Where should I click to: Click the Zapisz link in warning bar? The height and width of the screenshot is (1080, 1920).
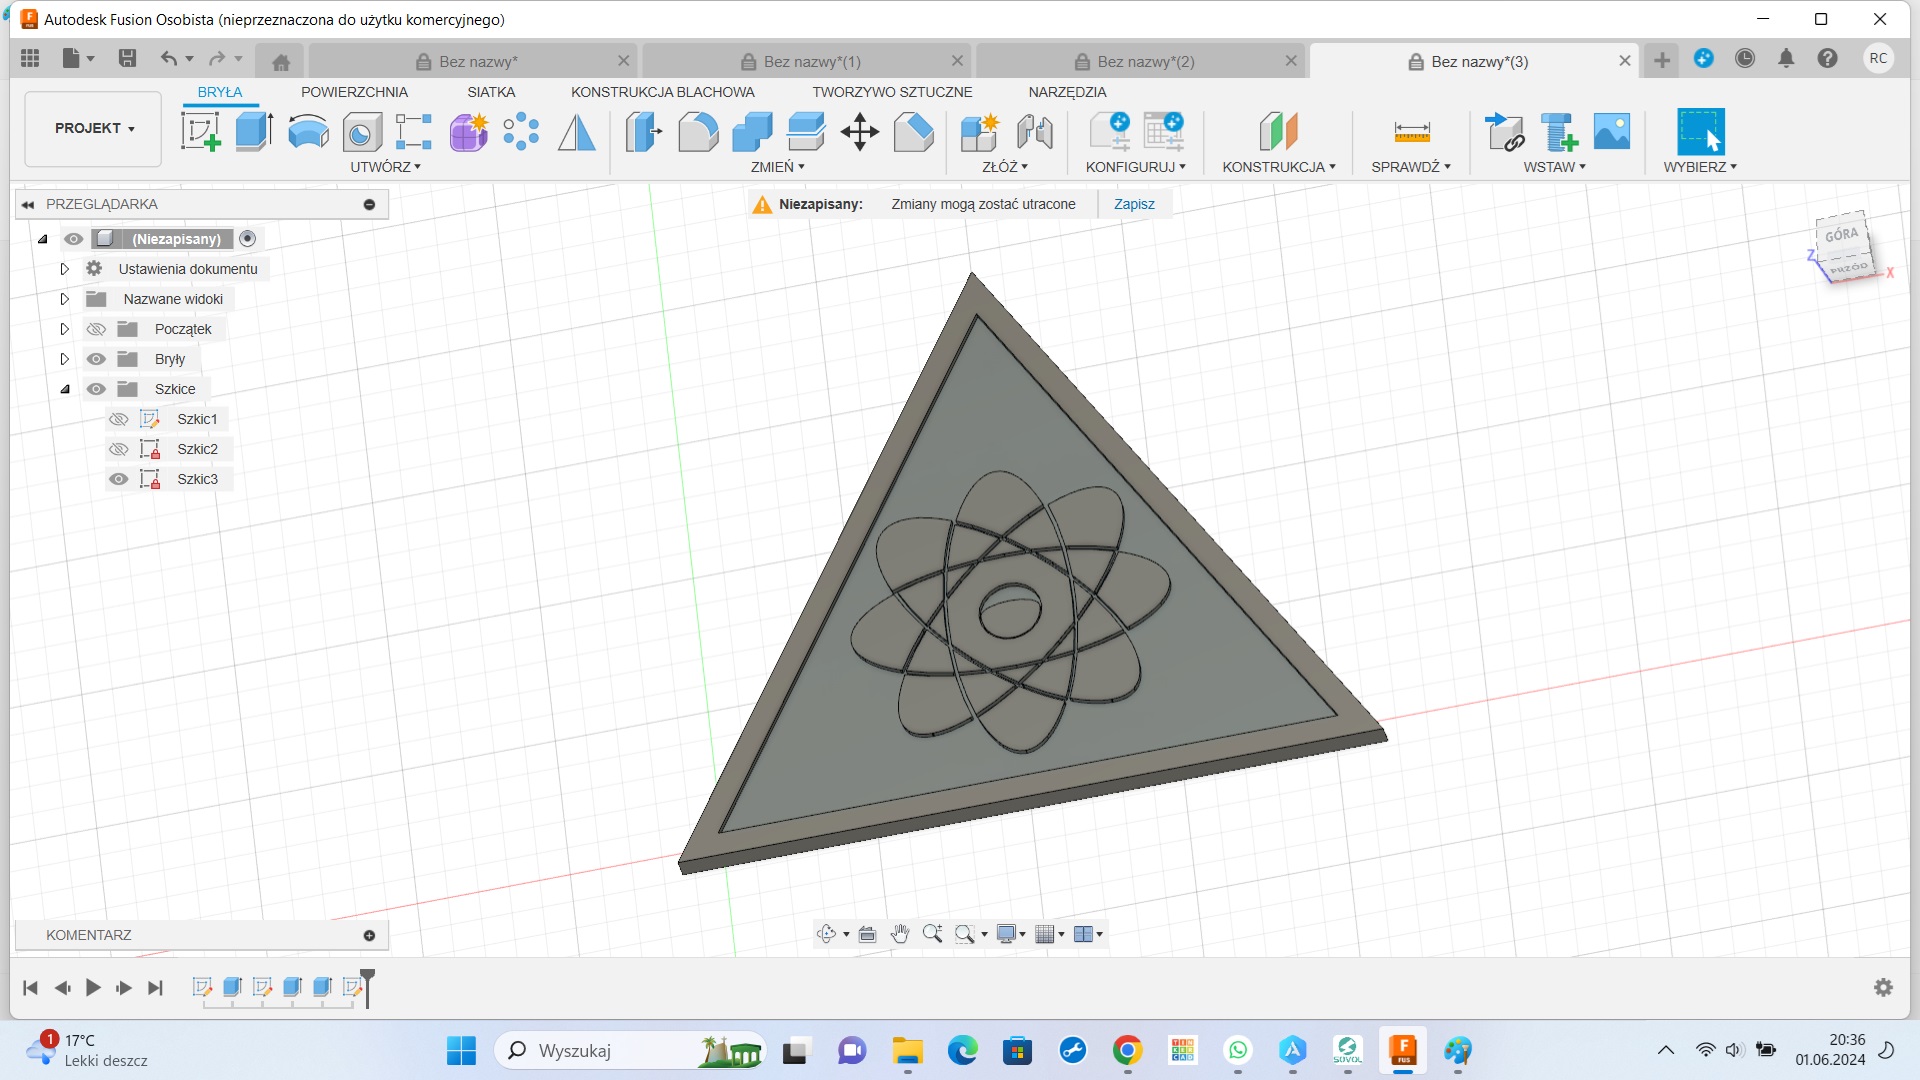click(1134, 204)
